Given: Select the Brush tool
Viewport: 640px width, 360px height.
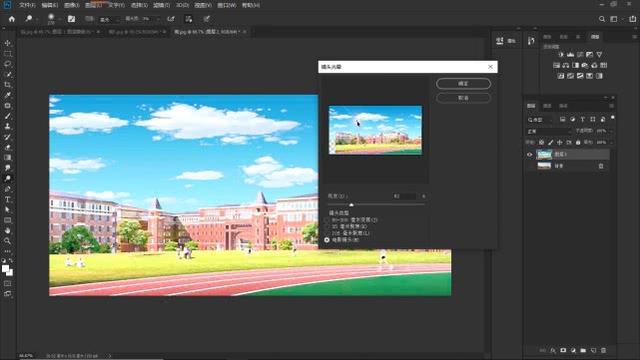Looking at the screenshot, I should click(7, 116).
